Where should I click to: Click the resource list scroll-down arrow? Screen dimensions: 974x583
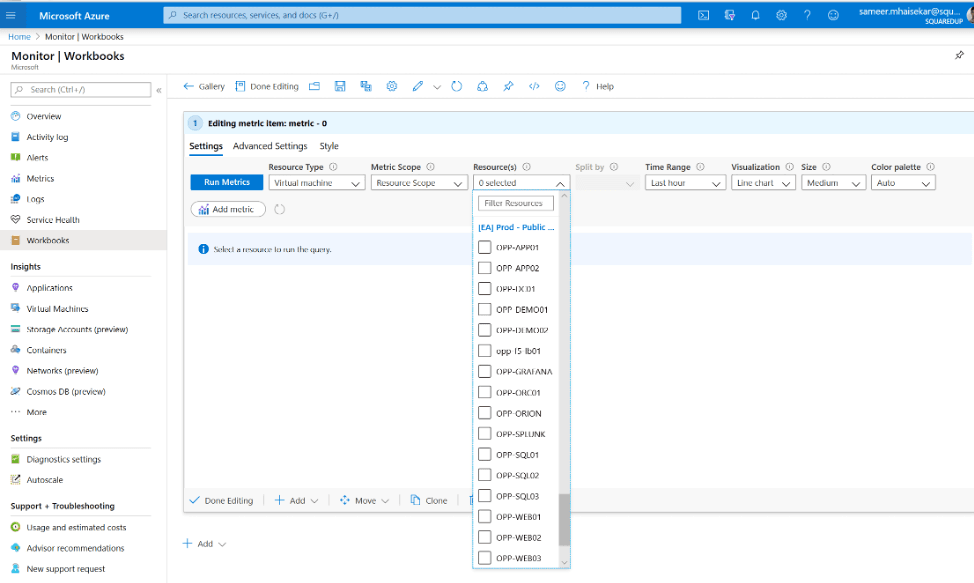tap(564, 563)
